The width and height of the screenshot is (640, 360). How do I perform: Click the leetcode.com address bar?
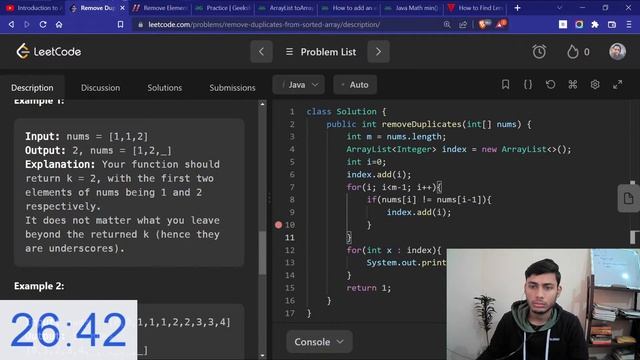tap(264, 24)
